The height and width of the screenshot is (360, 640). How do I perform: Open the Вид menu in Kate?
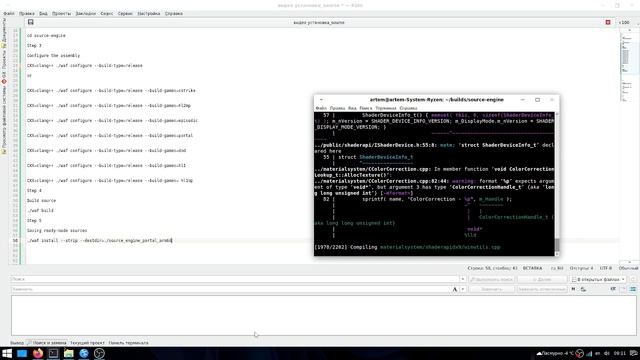coord(43,13)
